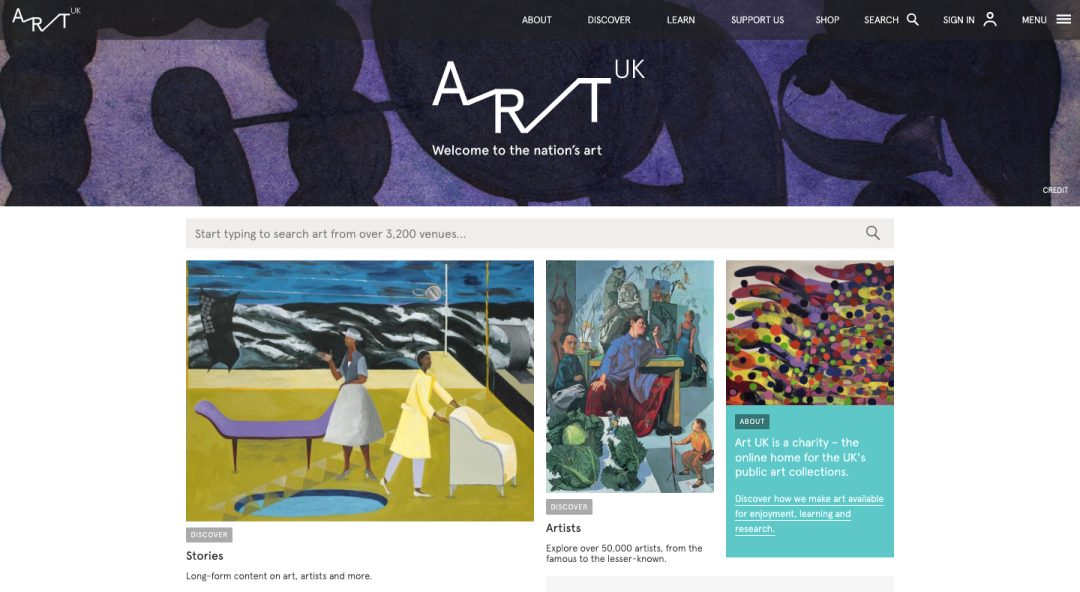Viewport: 1080px width, 592px height.
Task: Click the Art UK logo in header corner
Action: [46, 19]
